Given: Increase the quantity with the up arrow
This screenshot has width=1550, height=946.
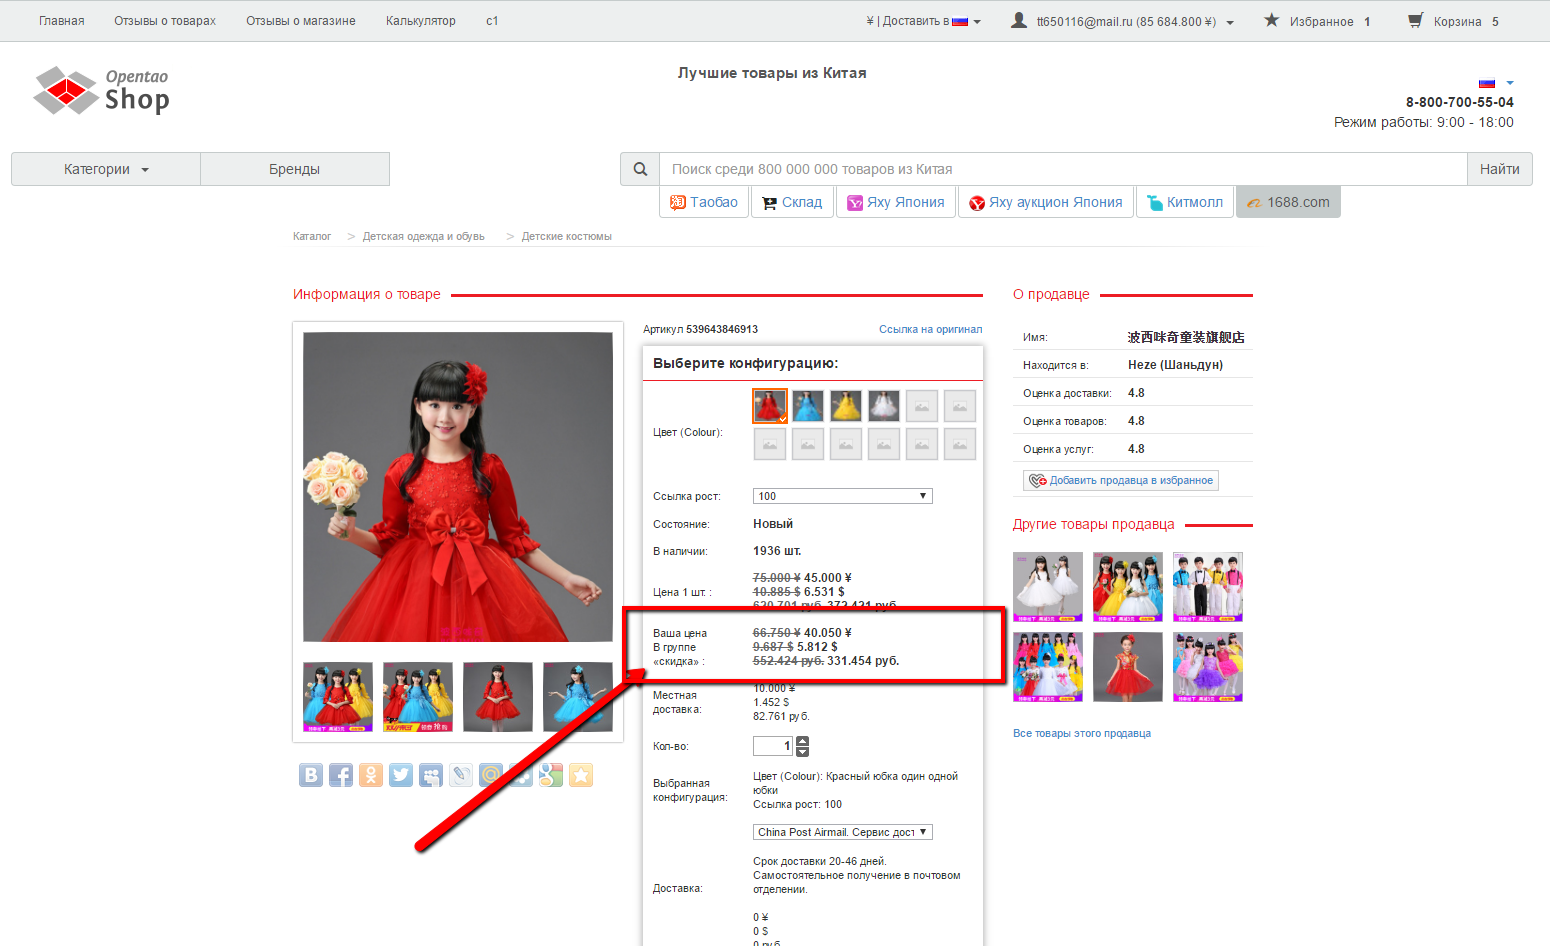Looking at the screenshot, I should pos(802,741).
